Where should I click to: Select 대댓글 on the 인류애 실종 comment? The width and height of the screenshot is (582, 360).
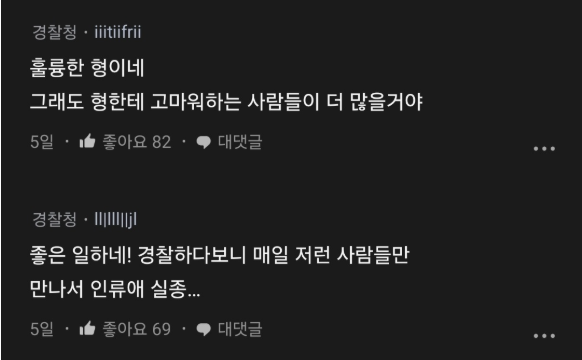click(x=240, y=329)
